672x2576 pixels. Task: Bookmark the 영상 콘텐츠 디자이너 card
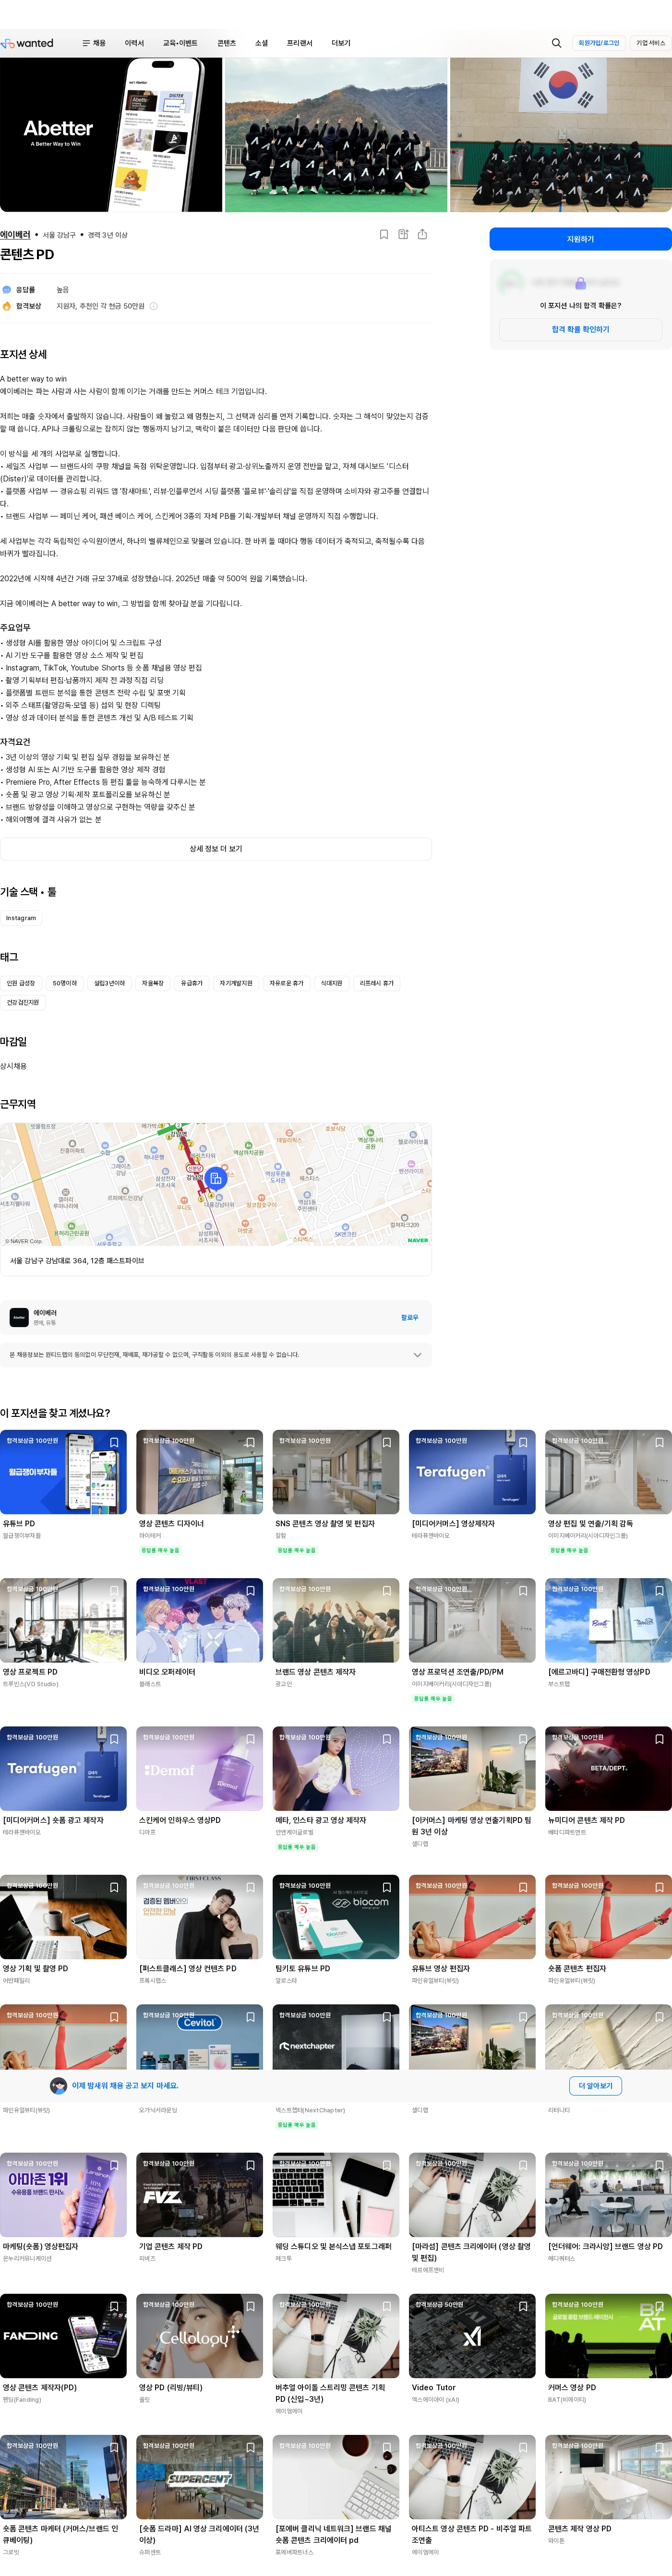click(x=250, y=1442)
